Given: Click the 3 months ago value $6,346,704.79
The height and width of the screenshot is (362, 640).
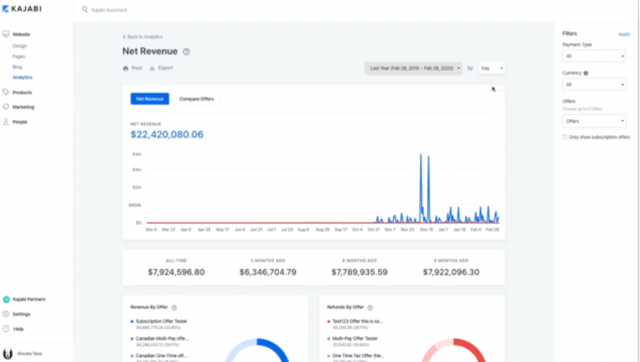Looking at the screenshot, I should click(268, 272).
